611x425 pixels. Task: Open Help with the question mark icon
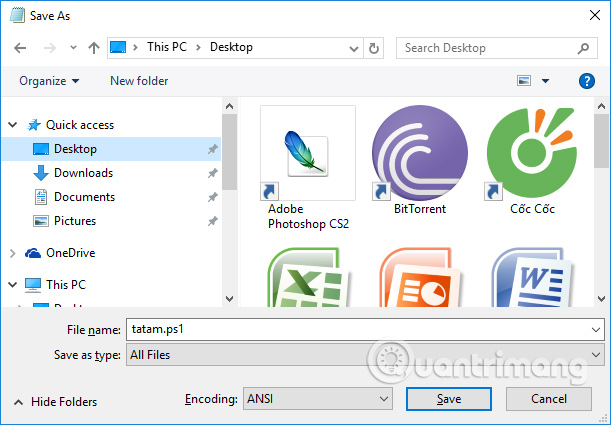pos(586,81)
